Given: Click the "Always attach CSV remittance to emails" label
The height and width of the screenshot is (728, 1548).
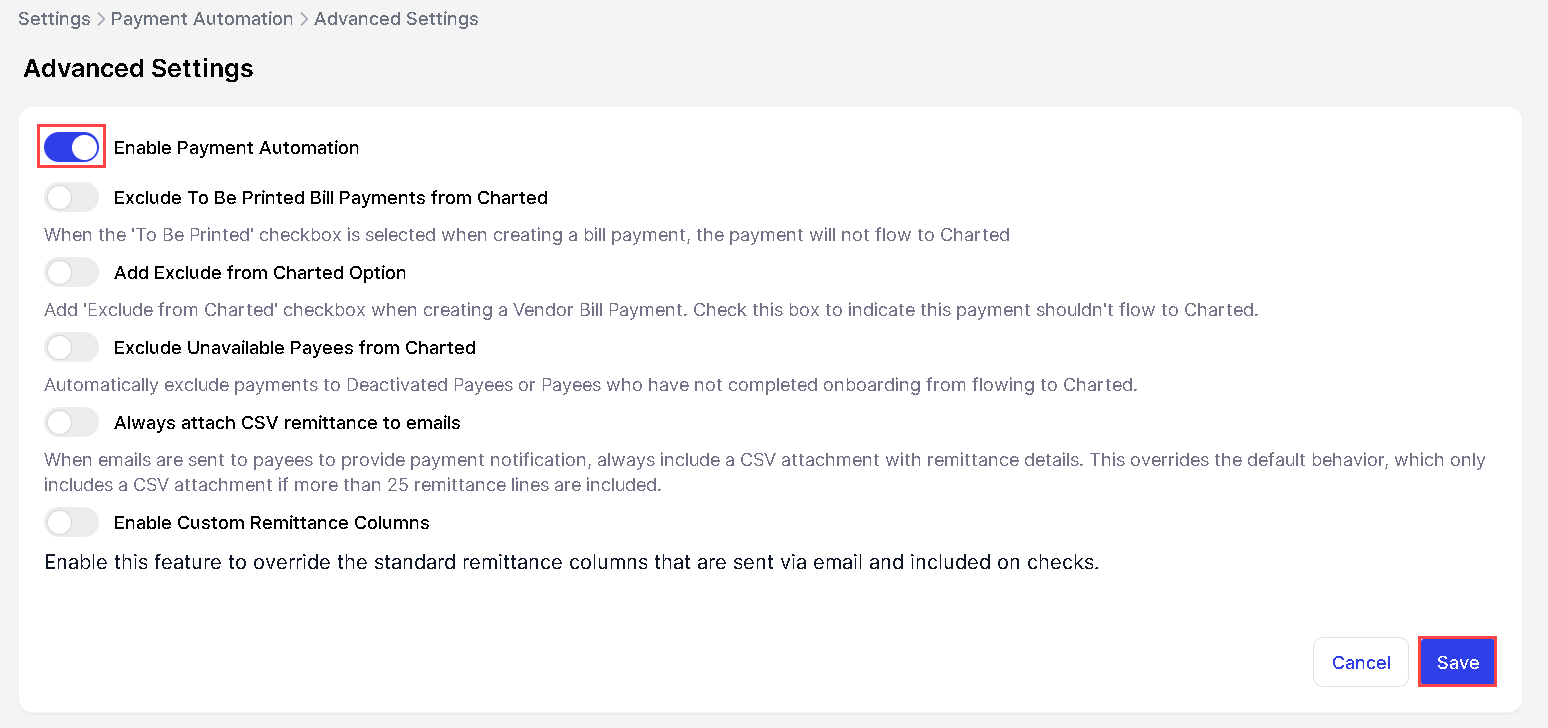Looking at the screenshot, I should [x=287, y=423].
